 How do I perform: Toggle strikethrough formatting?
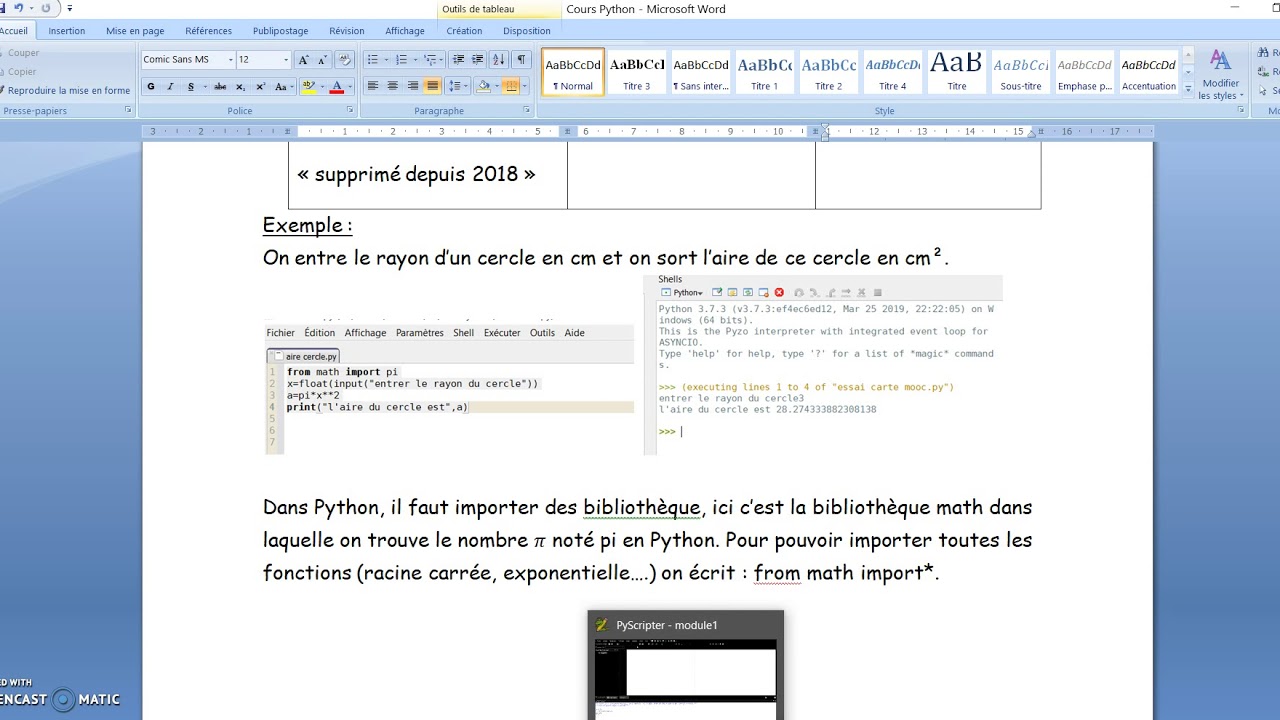[x=220, y=87]
